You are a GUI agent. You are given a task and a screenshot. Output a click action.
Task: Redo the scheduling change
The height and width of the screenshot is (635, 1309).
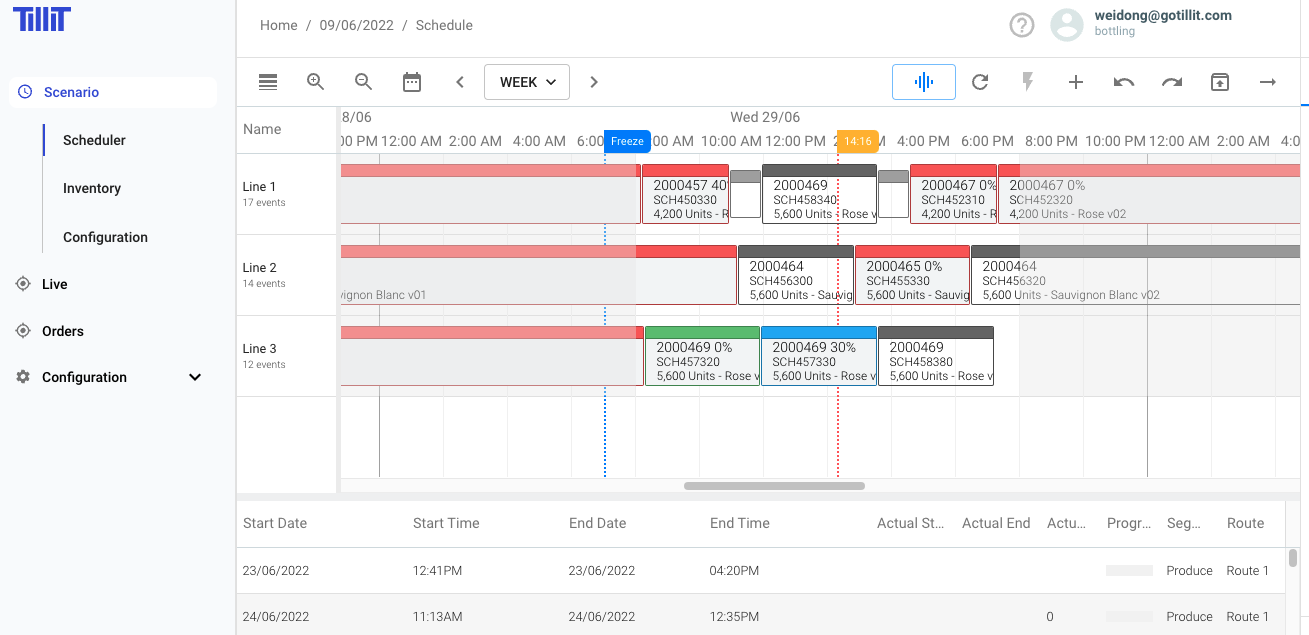1172,82
